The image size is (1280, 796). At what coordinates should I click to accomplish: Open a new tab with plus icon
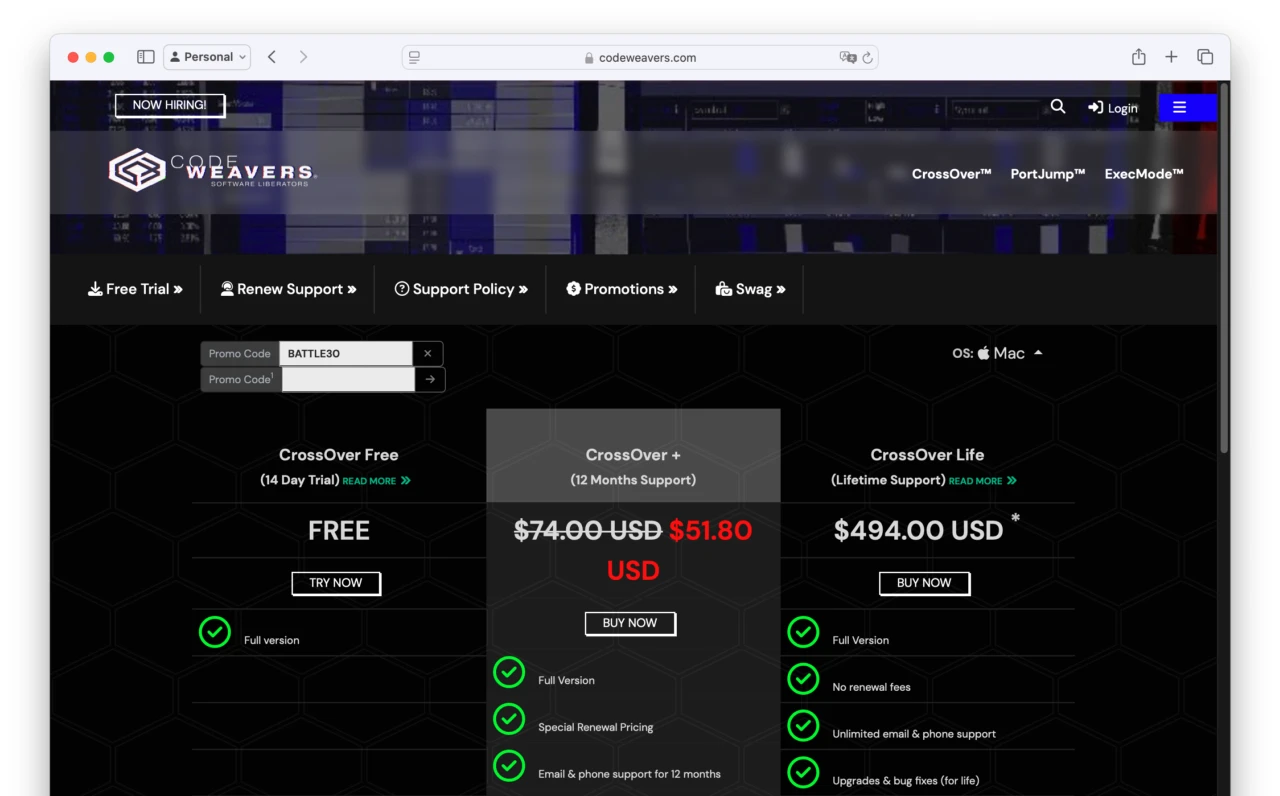pyautogui.click(x=1171, y=57)
